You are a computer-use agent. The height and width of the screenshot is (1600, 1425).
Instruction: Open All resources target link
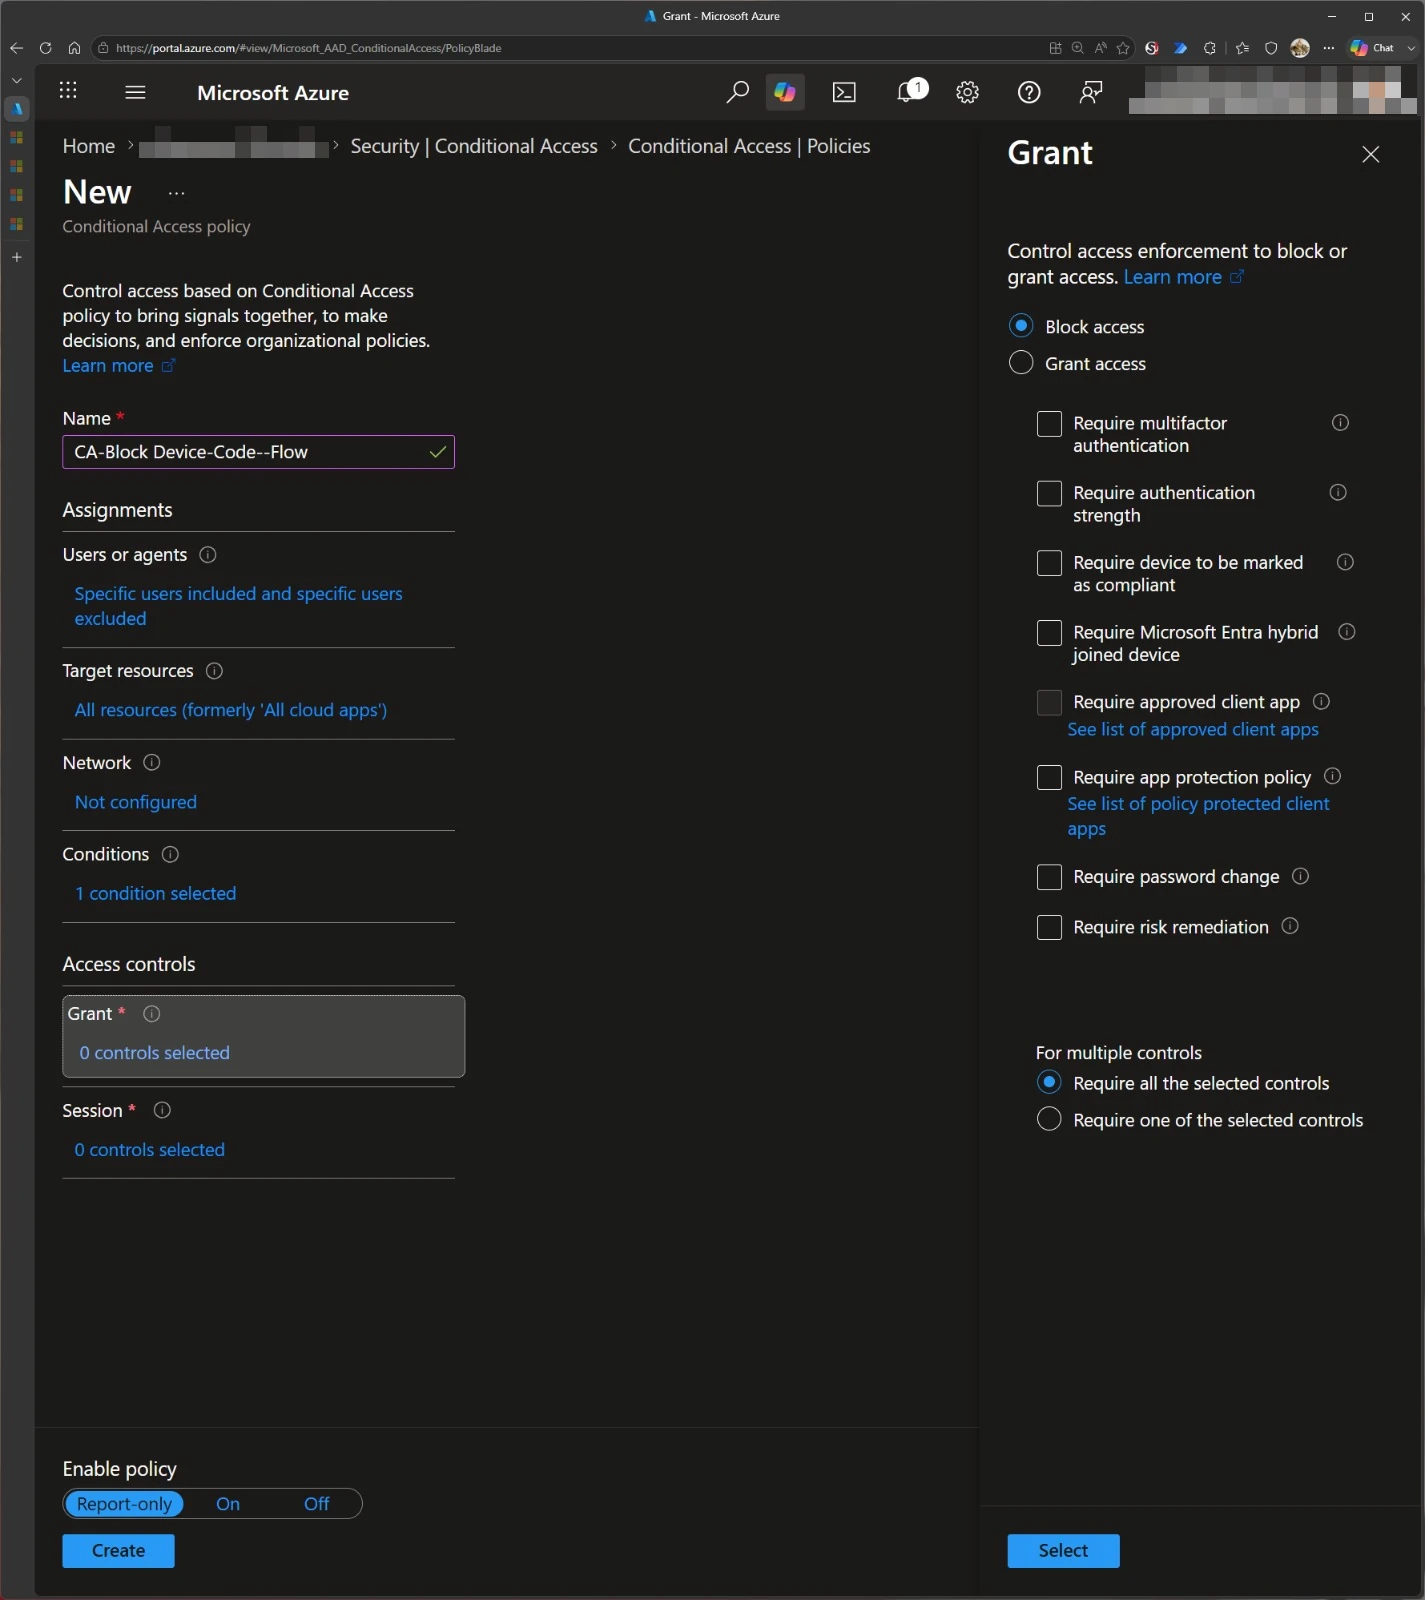(231, 710)
